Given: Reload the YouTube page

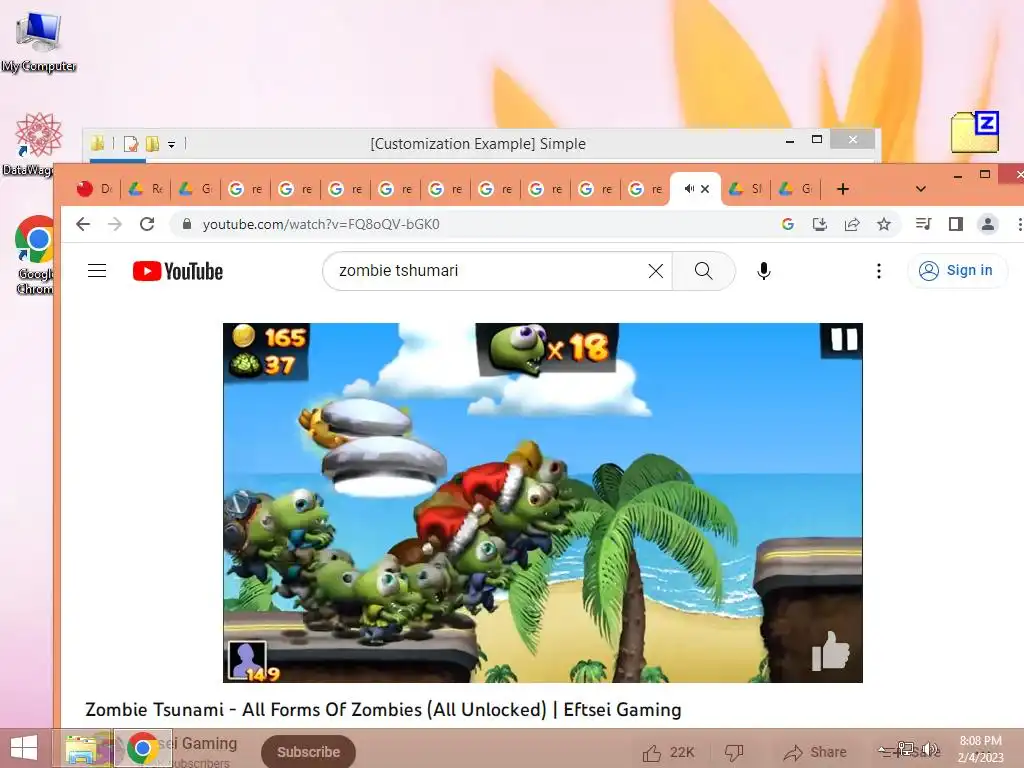Looking at the screenshot, I should [x=147, y=224].
